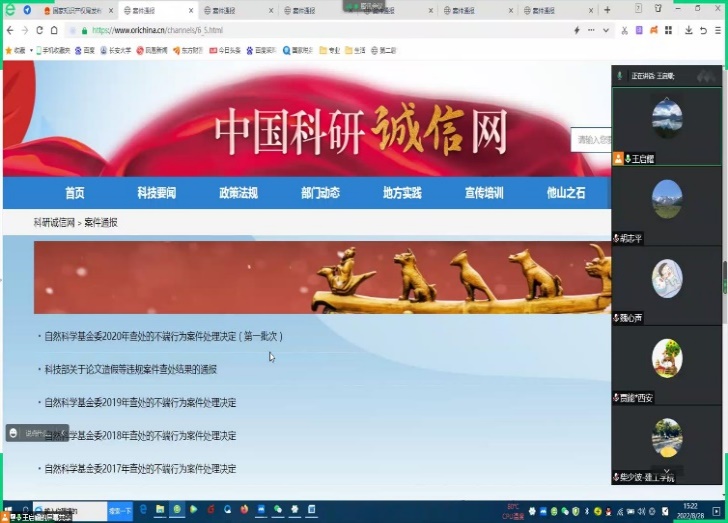Open Firefox from the Windows taskbar
This screenshot has width=728, height=523.
click(x=243, y=509)
